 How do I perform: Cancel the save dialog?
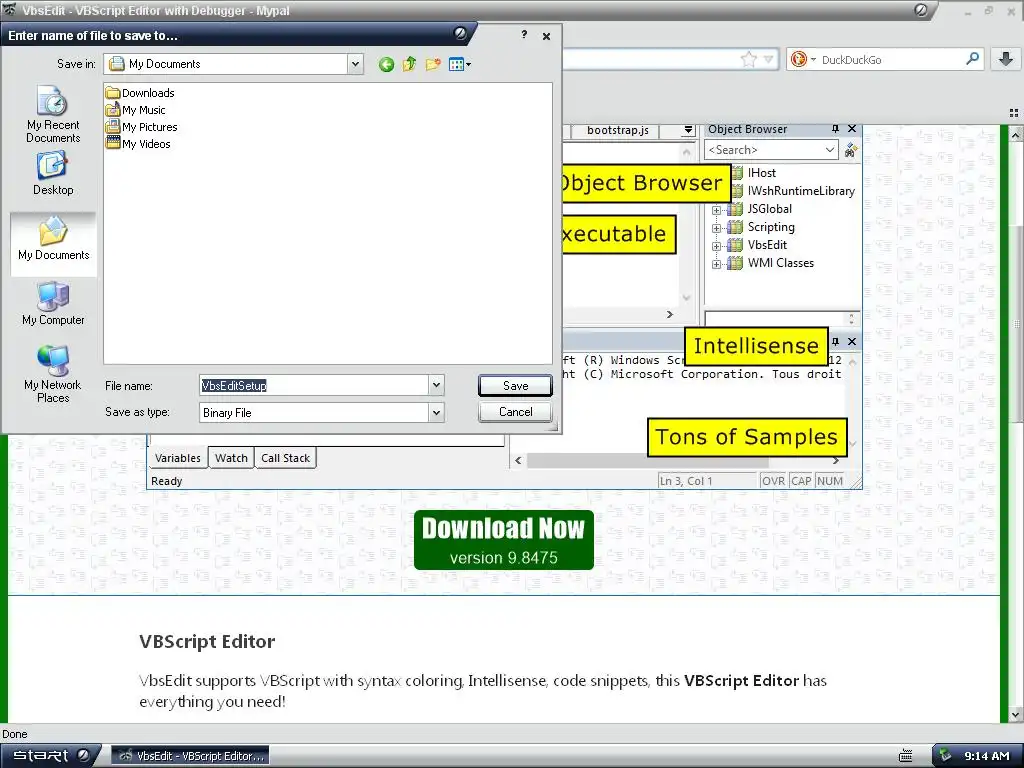click(515, 412)
